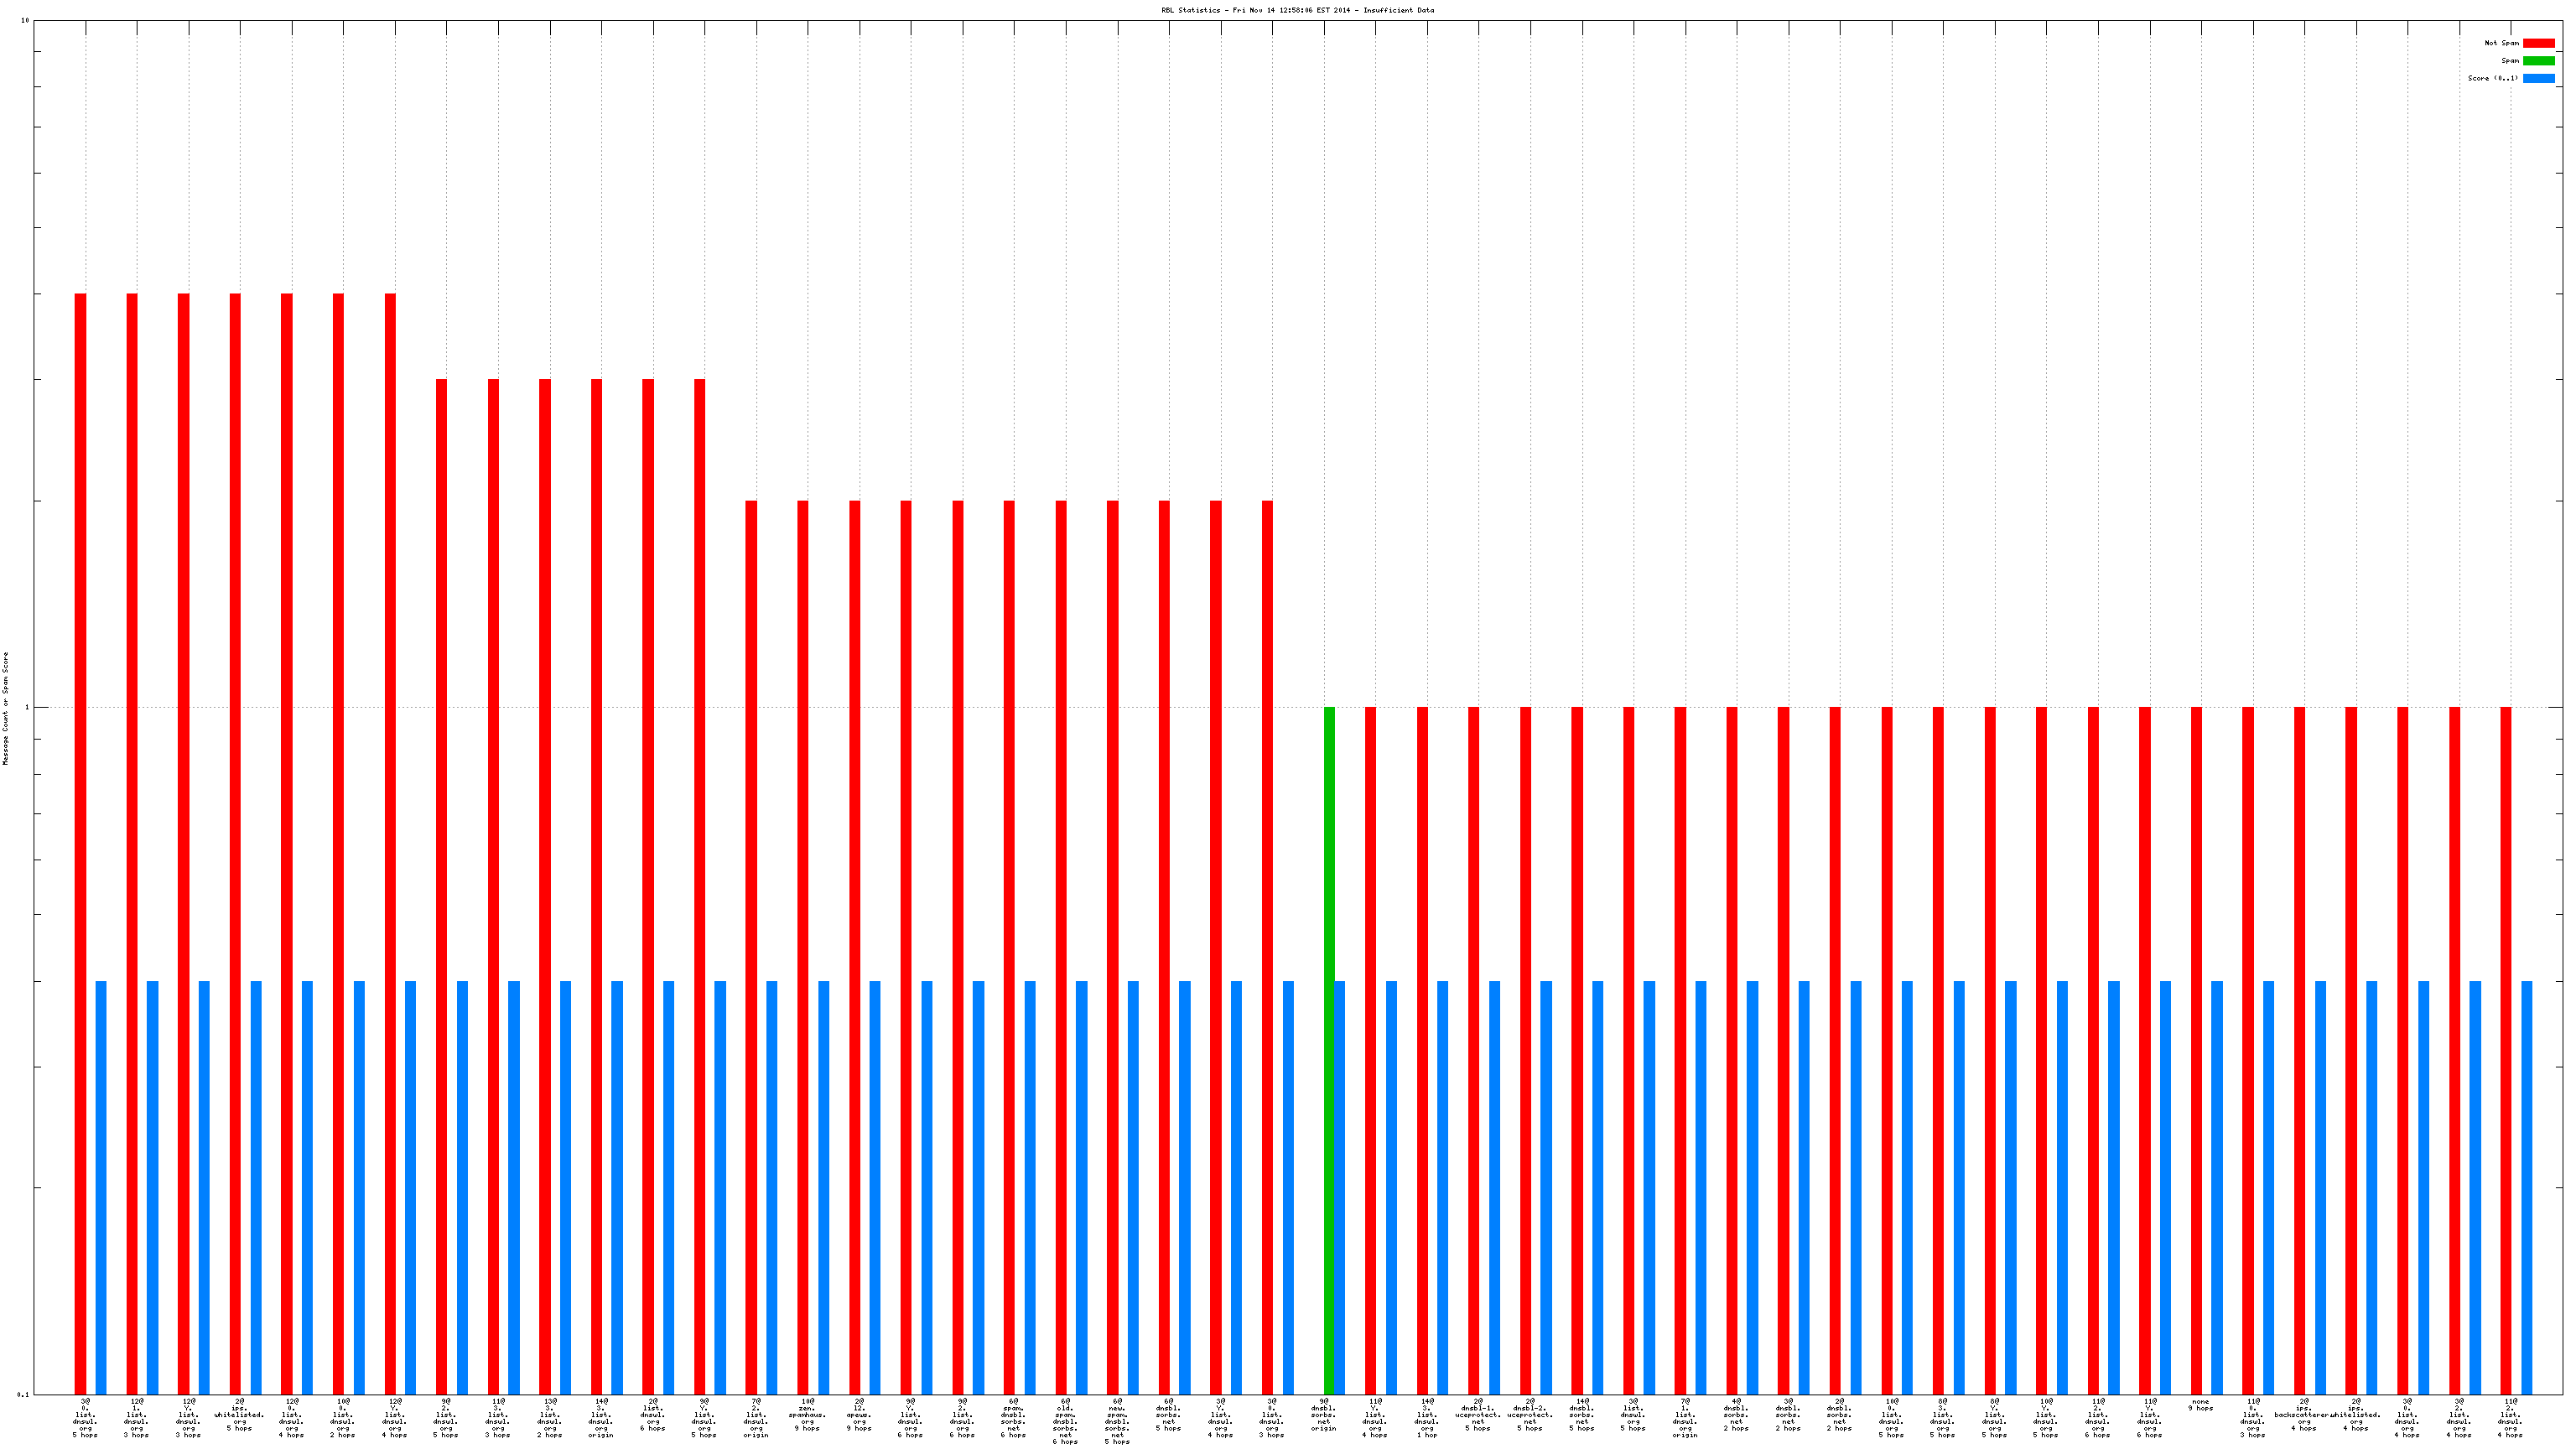Viewport: 2576px width, 1449px height.
Task: Click the zen.spamhaus.org 9 hops label
Action: (807, 1415)
